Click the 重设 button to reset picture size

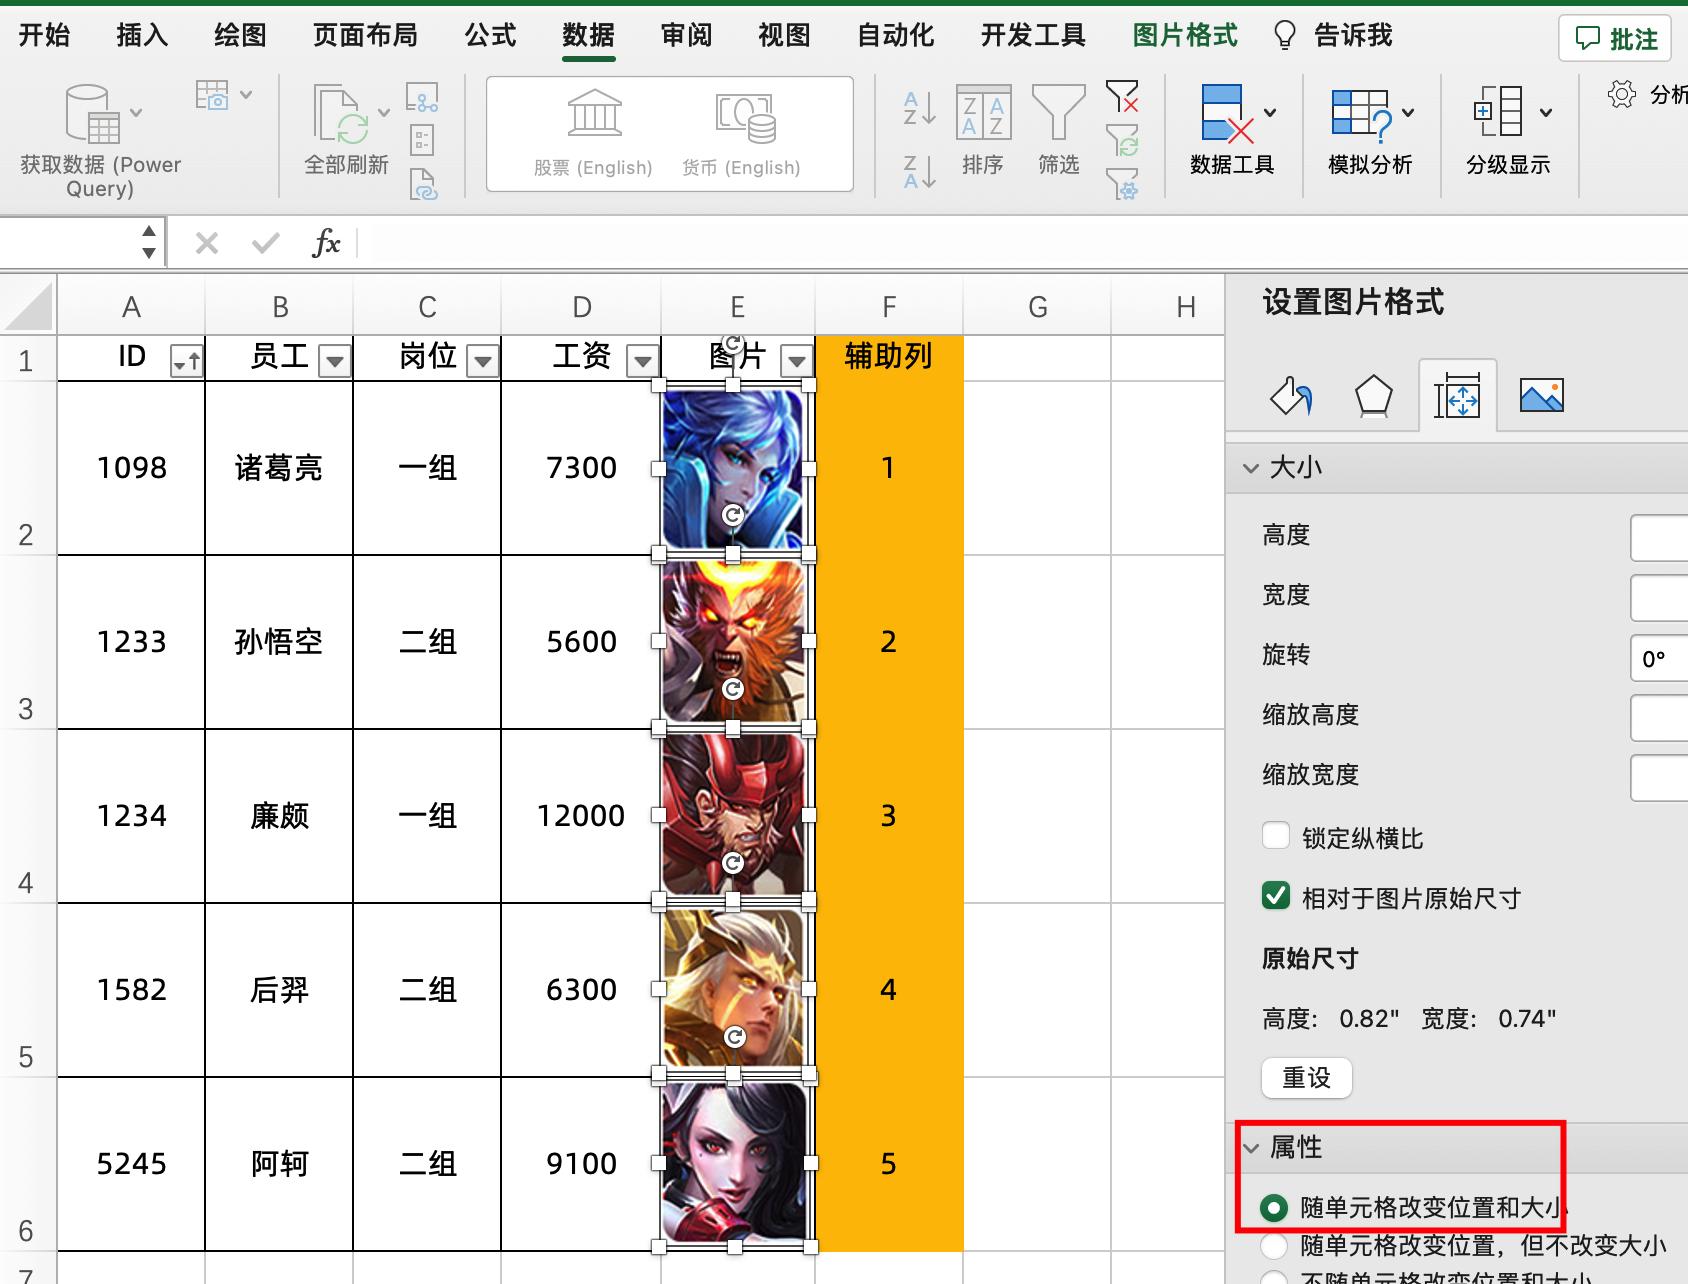click(x=1306, y=1078)
